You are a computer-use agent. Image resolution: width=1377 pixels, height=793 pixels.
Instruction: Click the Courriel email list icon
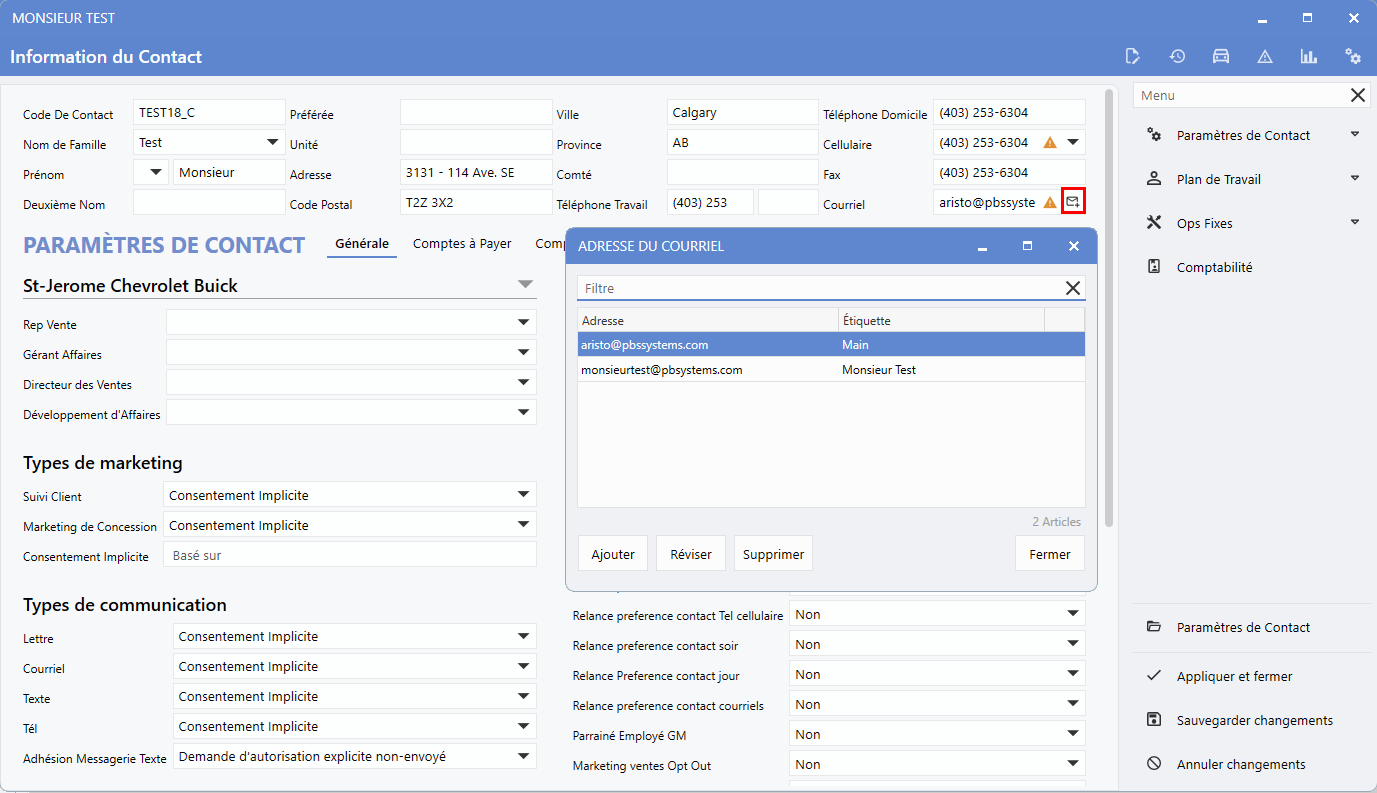[x=1073, y=202]
